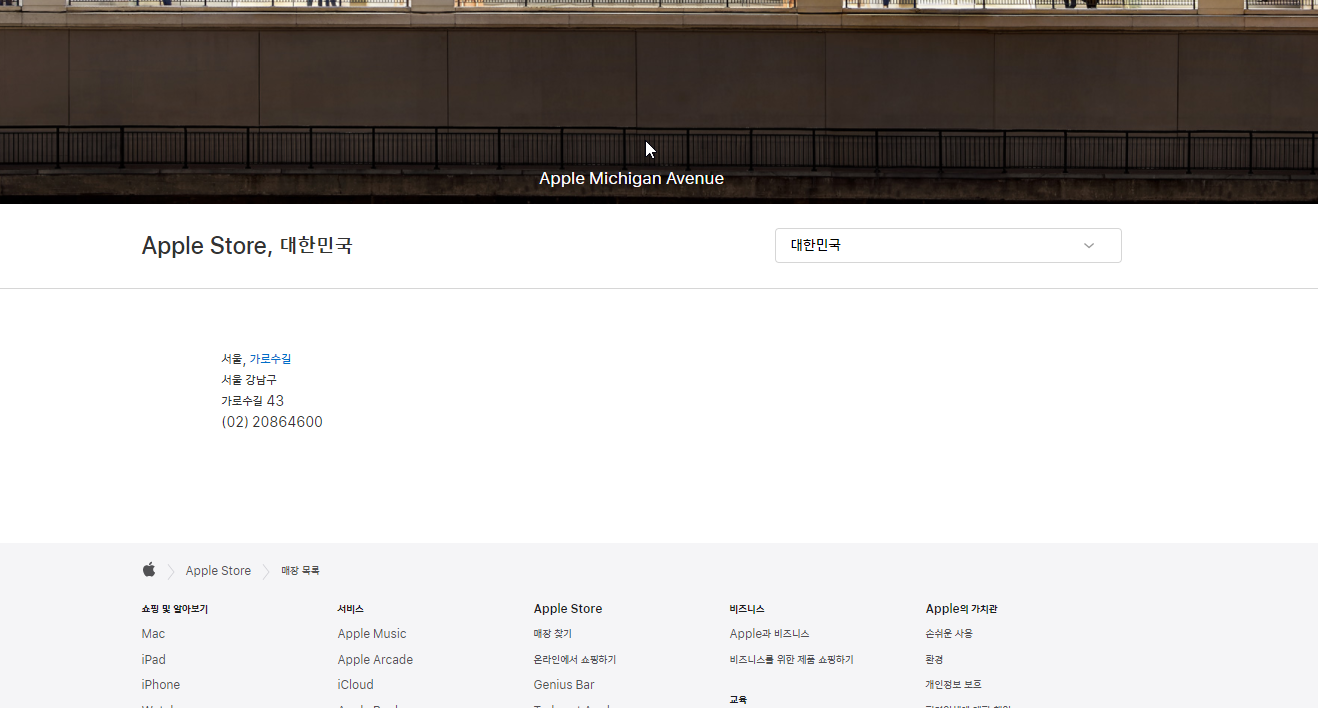Click Apple의 가치관 footer heading
This screenshot has width=1318, height=708.
[961, 609]
